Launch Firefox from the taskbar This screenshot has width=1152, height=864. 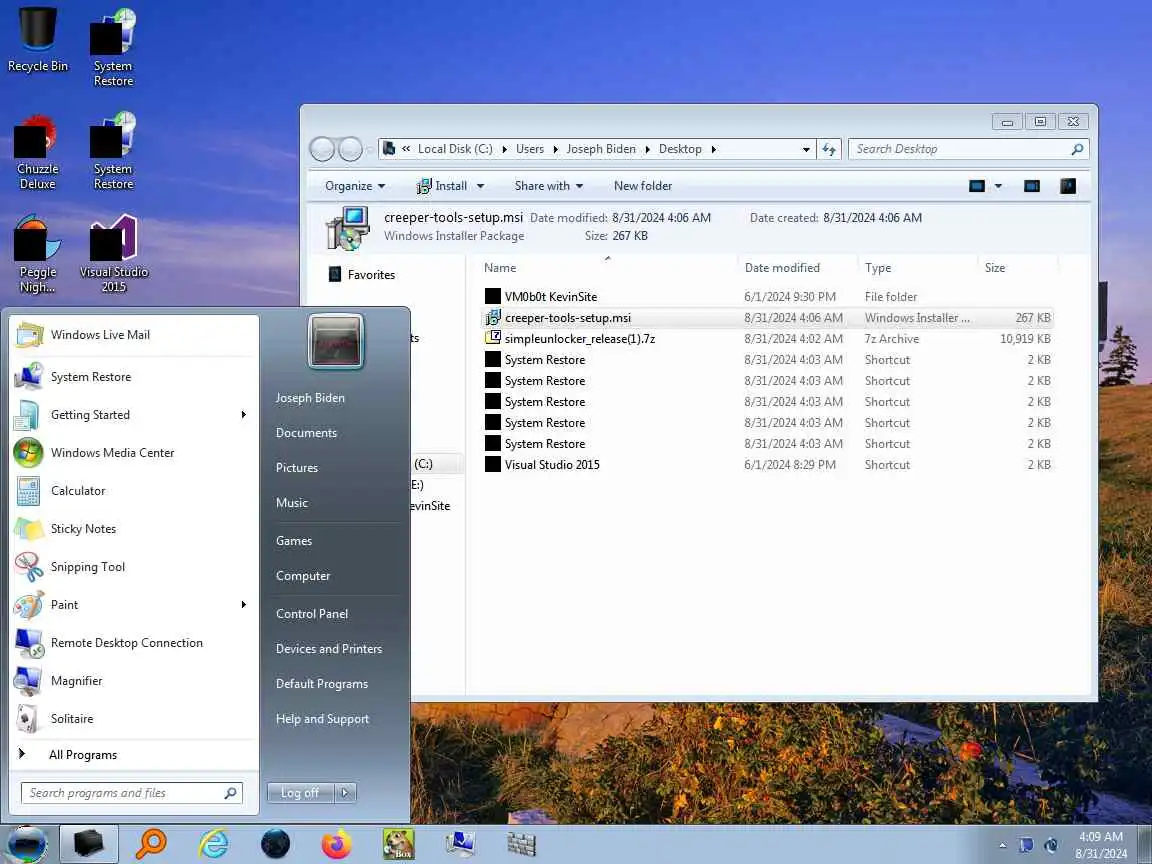(x=336, y=844)
